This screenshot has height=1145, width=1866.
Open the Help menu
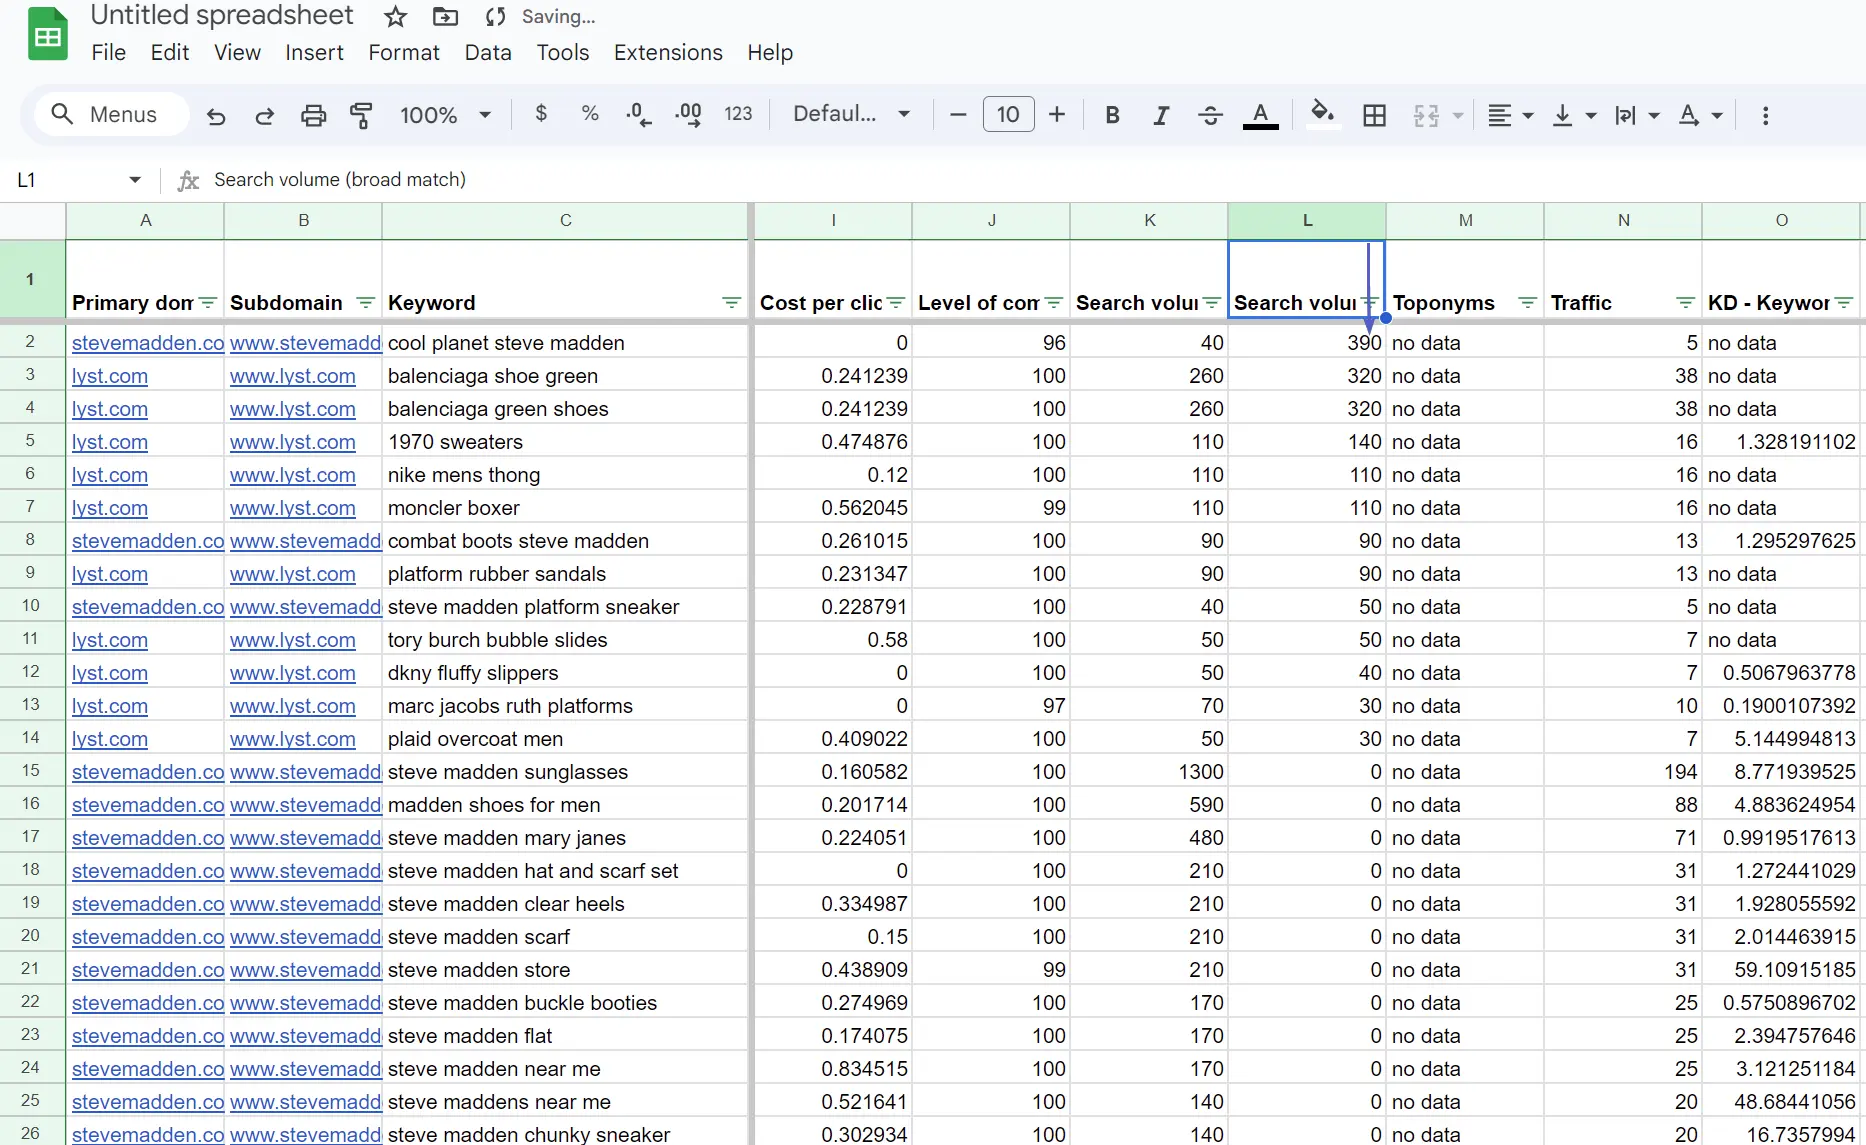click(770, 53)
